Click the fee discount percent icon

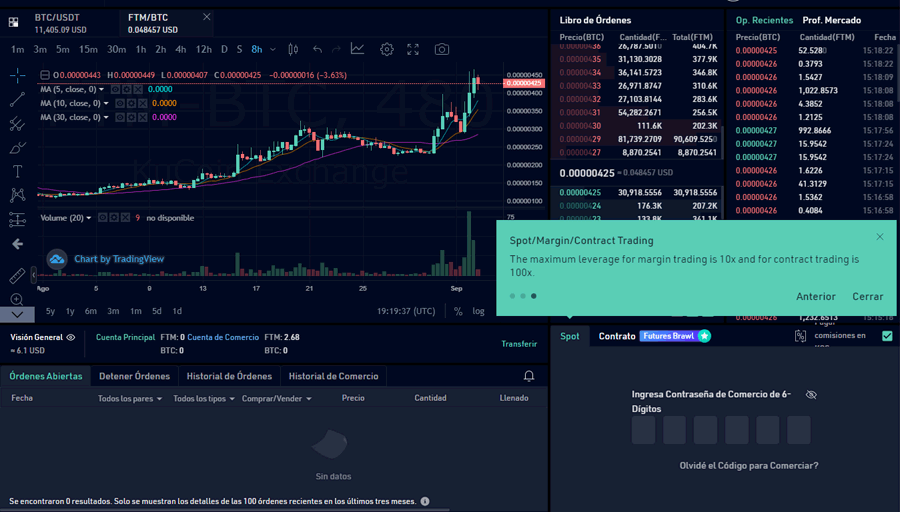(800, 336)
